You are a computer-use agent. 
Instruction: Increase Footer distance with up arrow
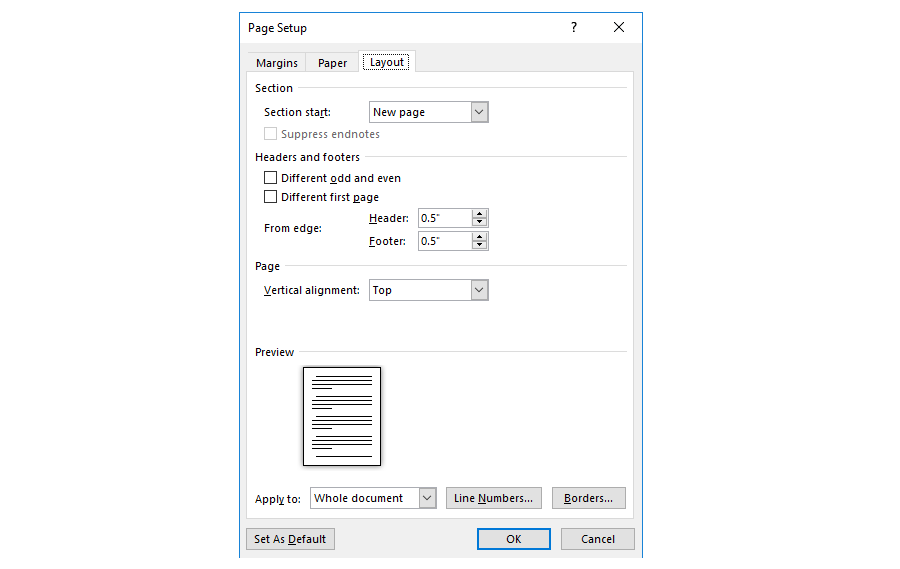(480, 237)
